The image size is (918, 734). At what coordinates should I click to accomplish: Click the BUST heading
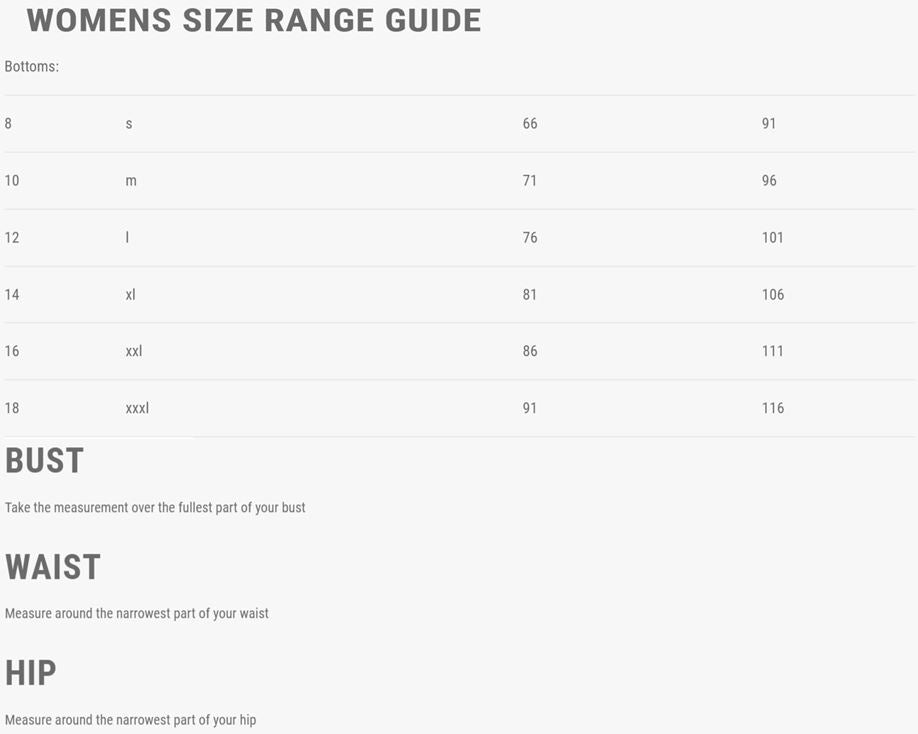[45, 461]
